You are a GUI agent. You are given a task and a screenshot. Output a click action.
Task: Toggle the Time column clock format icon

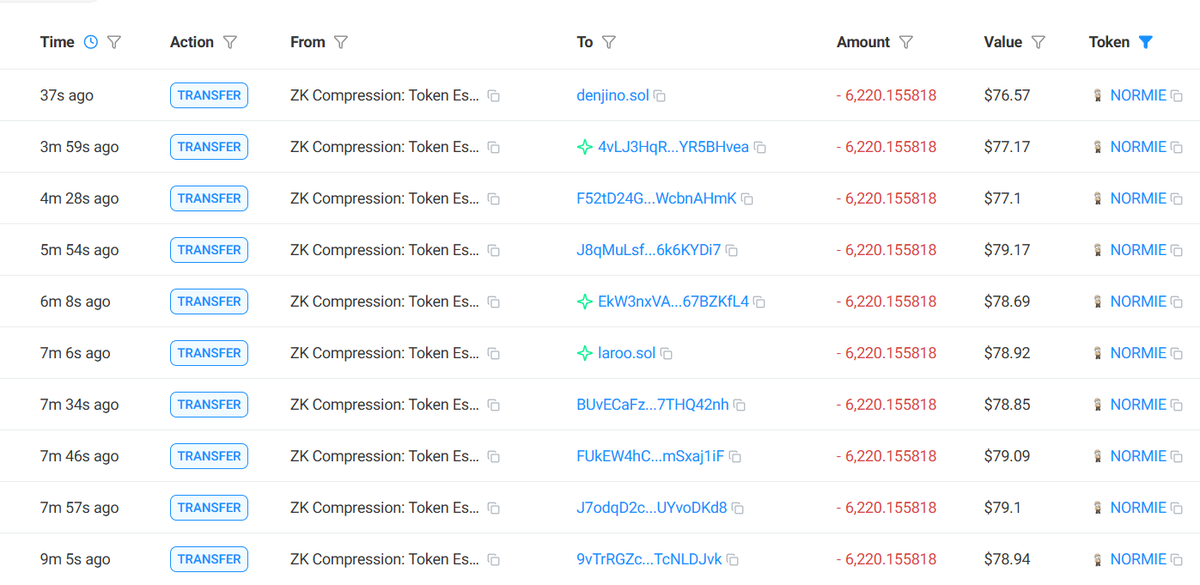[91, 42]
